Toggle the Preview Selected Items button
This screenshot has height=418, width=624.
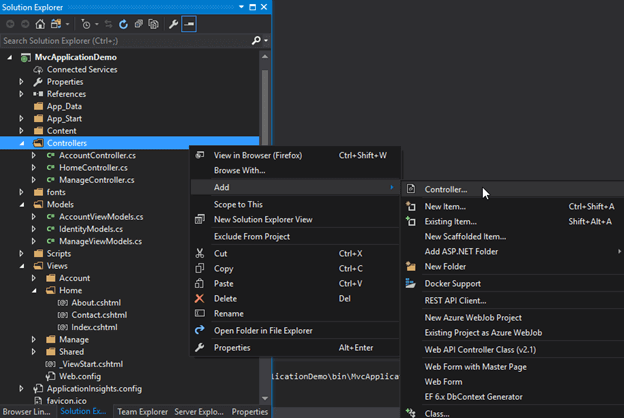pos(189,23)
